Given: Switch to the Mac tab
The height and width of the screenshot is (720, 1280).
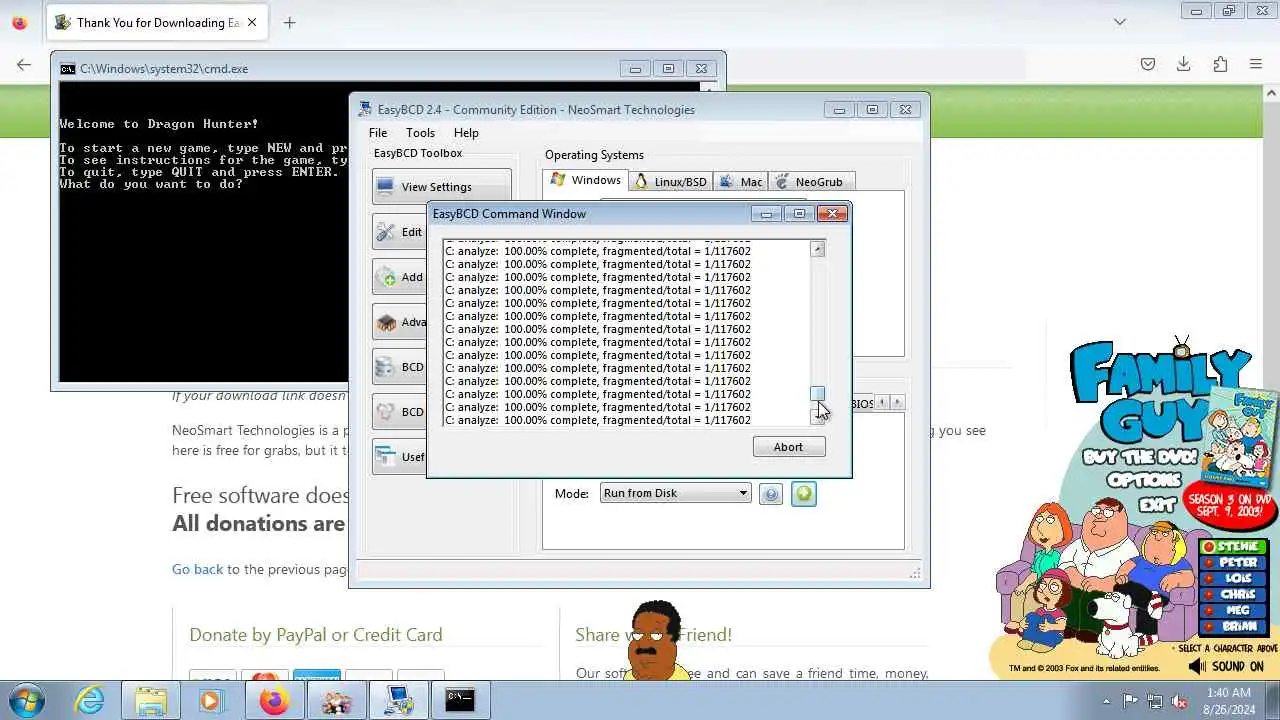Looking at the screenshot, I should coord(740,182).
